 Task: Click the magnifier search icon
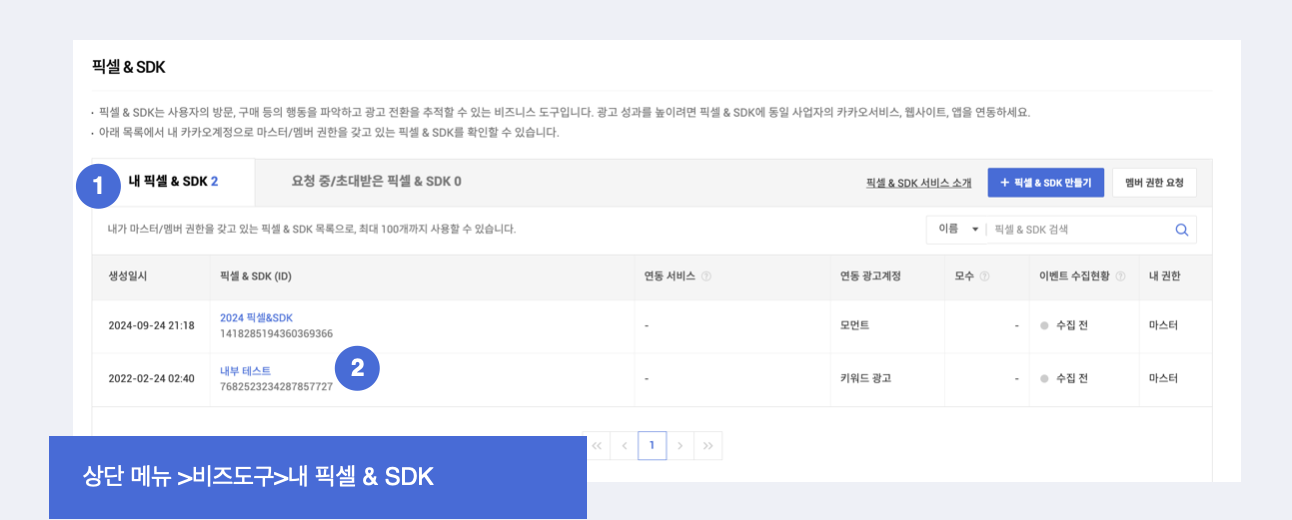tap(1181, 230)
